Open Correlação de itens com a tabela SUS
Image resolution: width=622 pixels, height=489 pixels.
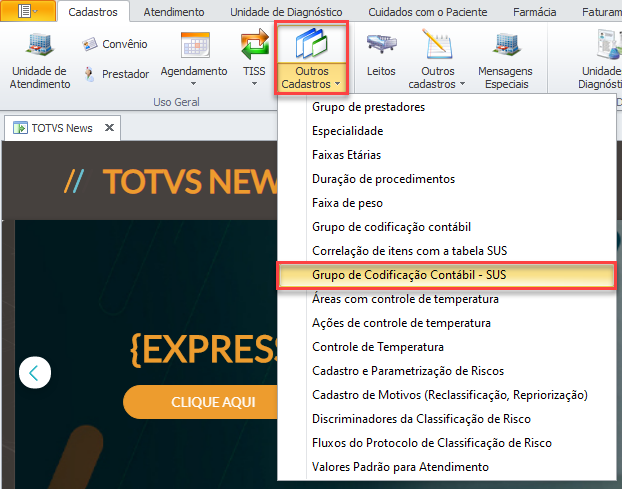pos(447,251)
